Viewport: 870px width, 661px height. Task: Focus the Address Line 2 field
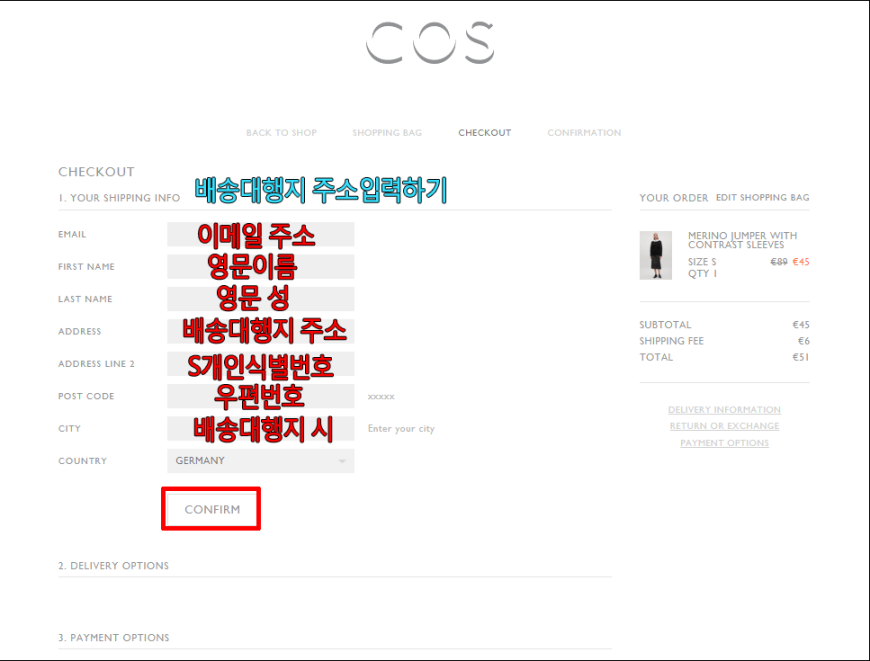coord(261,364)
